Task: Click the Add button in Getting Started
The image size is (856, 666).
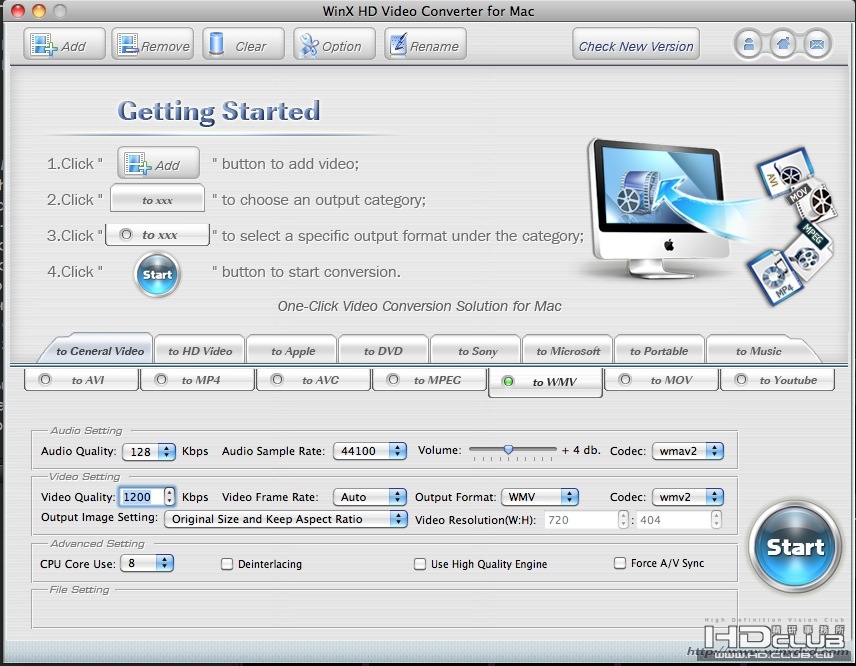Action: (158, 163)
